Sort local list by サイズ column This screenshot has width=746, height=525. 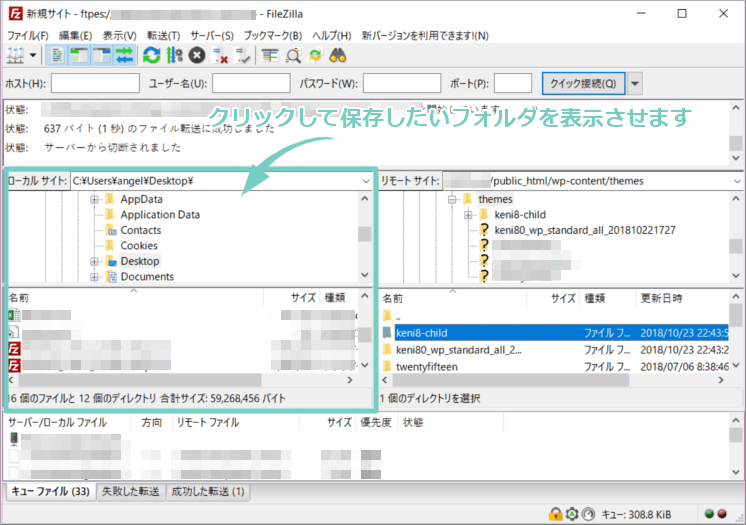pyautogui.click(x=291, y=298)
